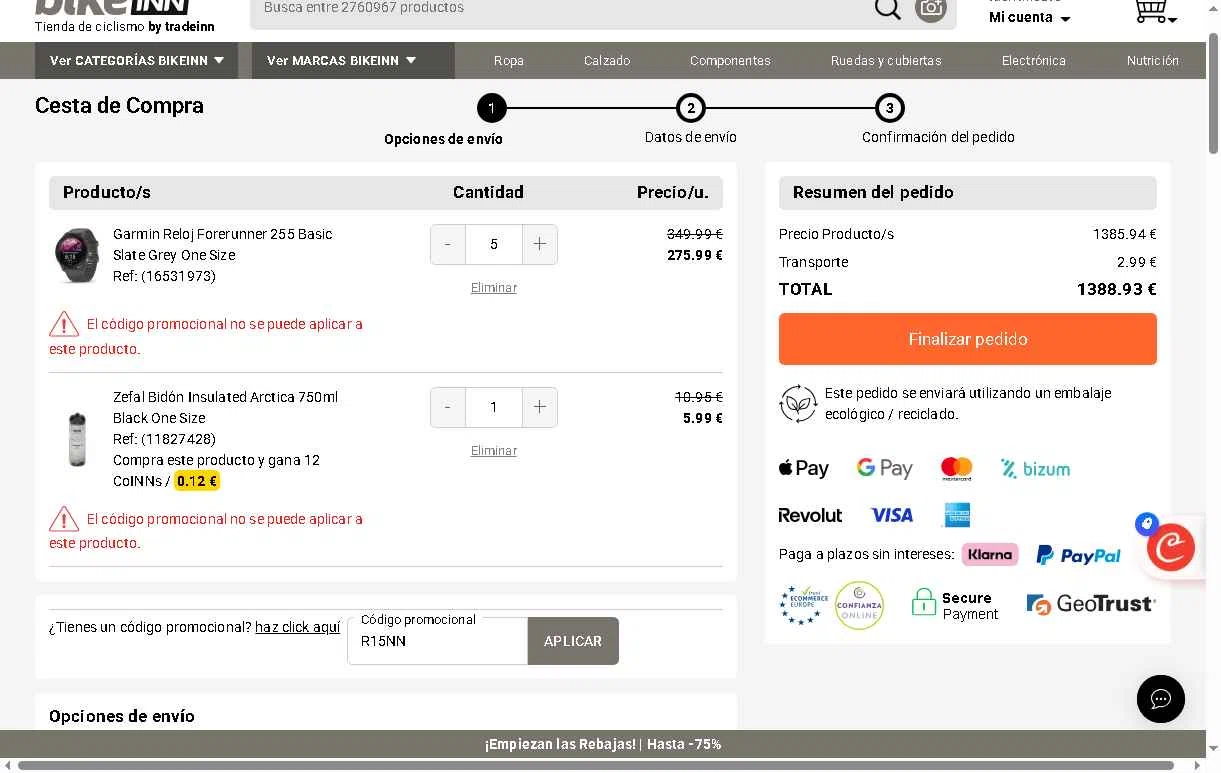Click the 0.12 € CoINNs badge
1221x773 pixels.
click(x=197, y=481)
